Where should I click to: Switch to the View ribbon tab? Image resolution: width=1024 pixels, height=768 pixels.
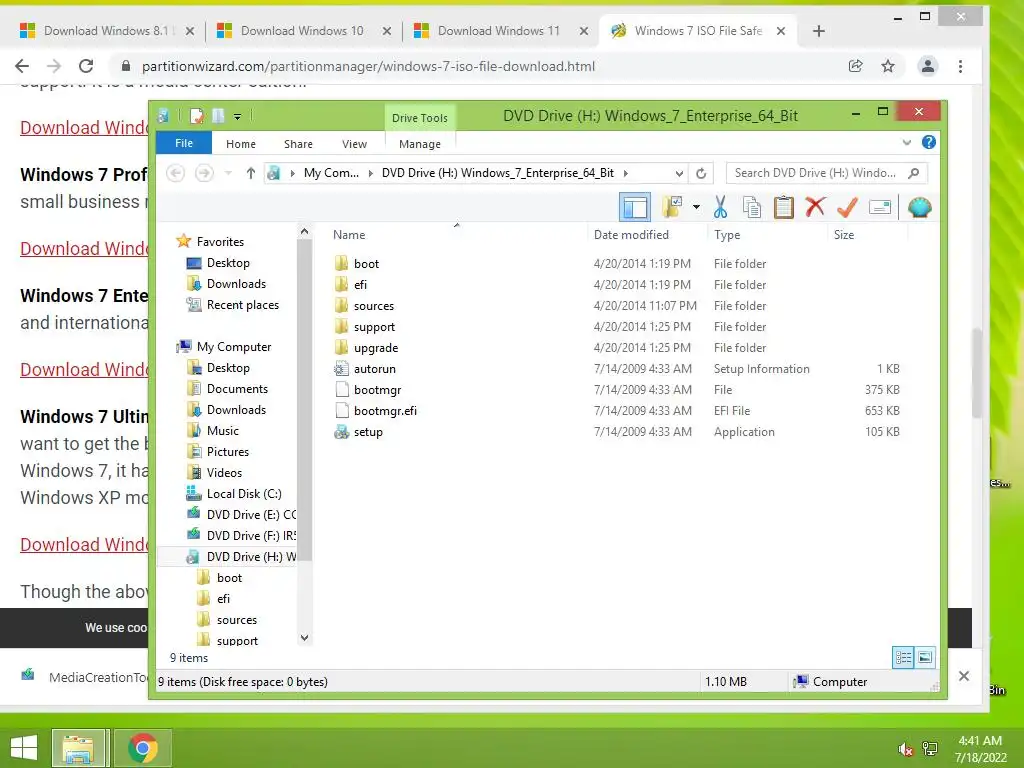(x=354, y=144)
